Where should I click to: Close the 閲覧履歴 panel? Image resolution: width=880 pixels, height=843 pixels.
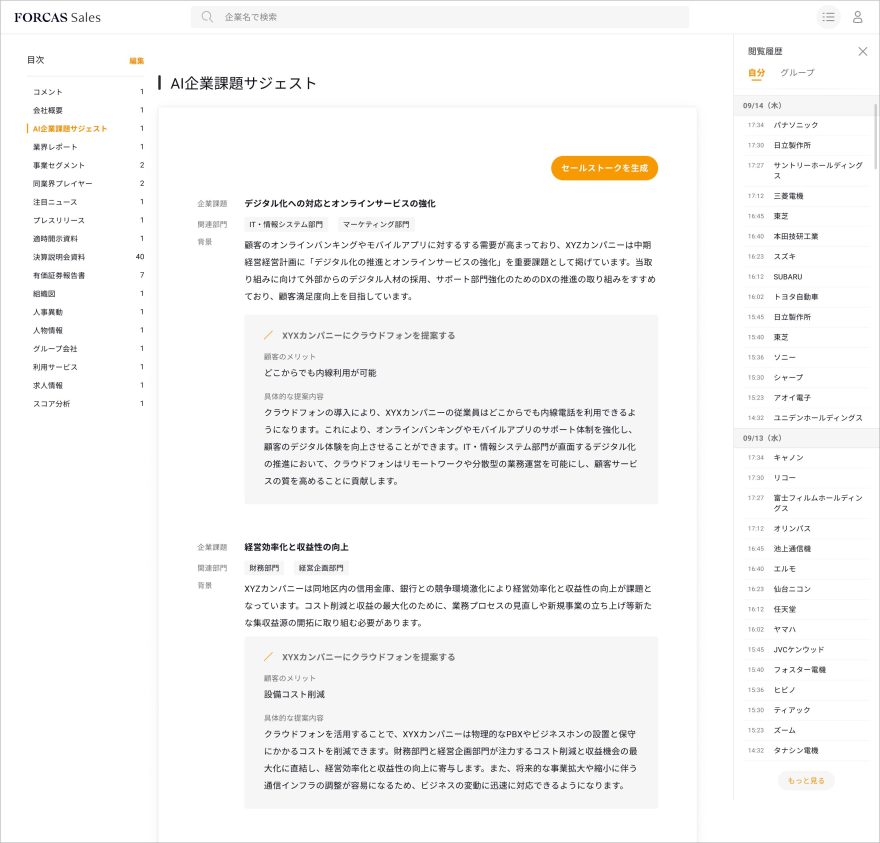tap(863, 52)
